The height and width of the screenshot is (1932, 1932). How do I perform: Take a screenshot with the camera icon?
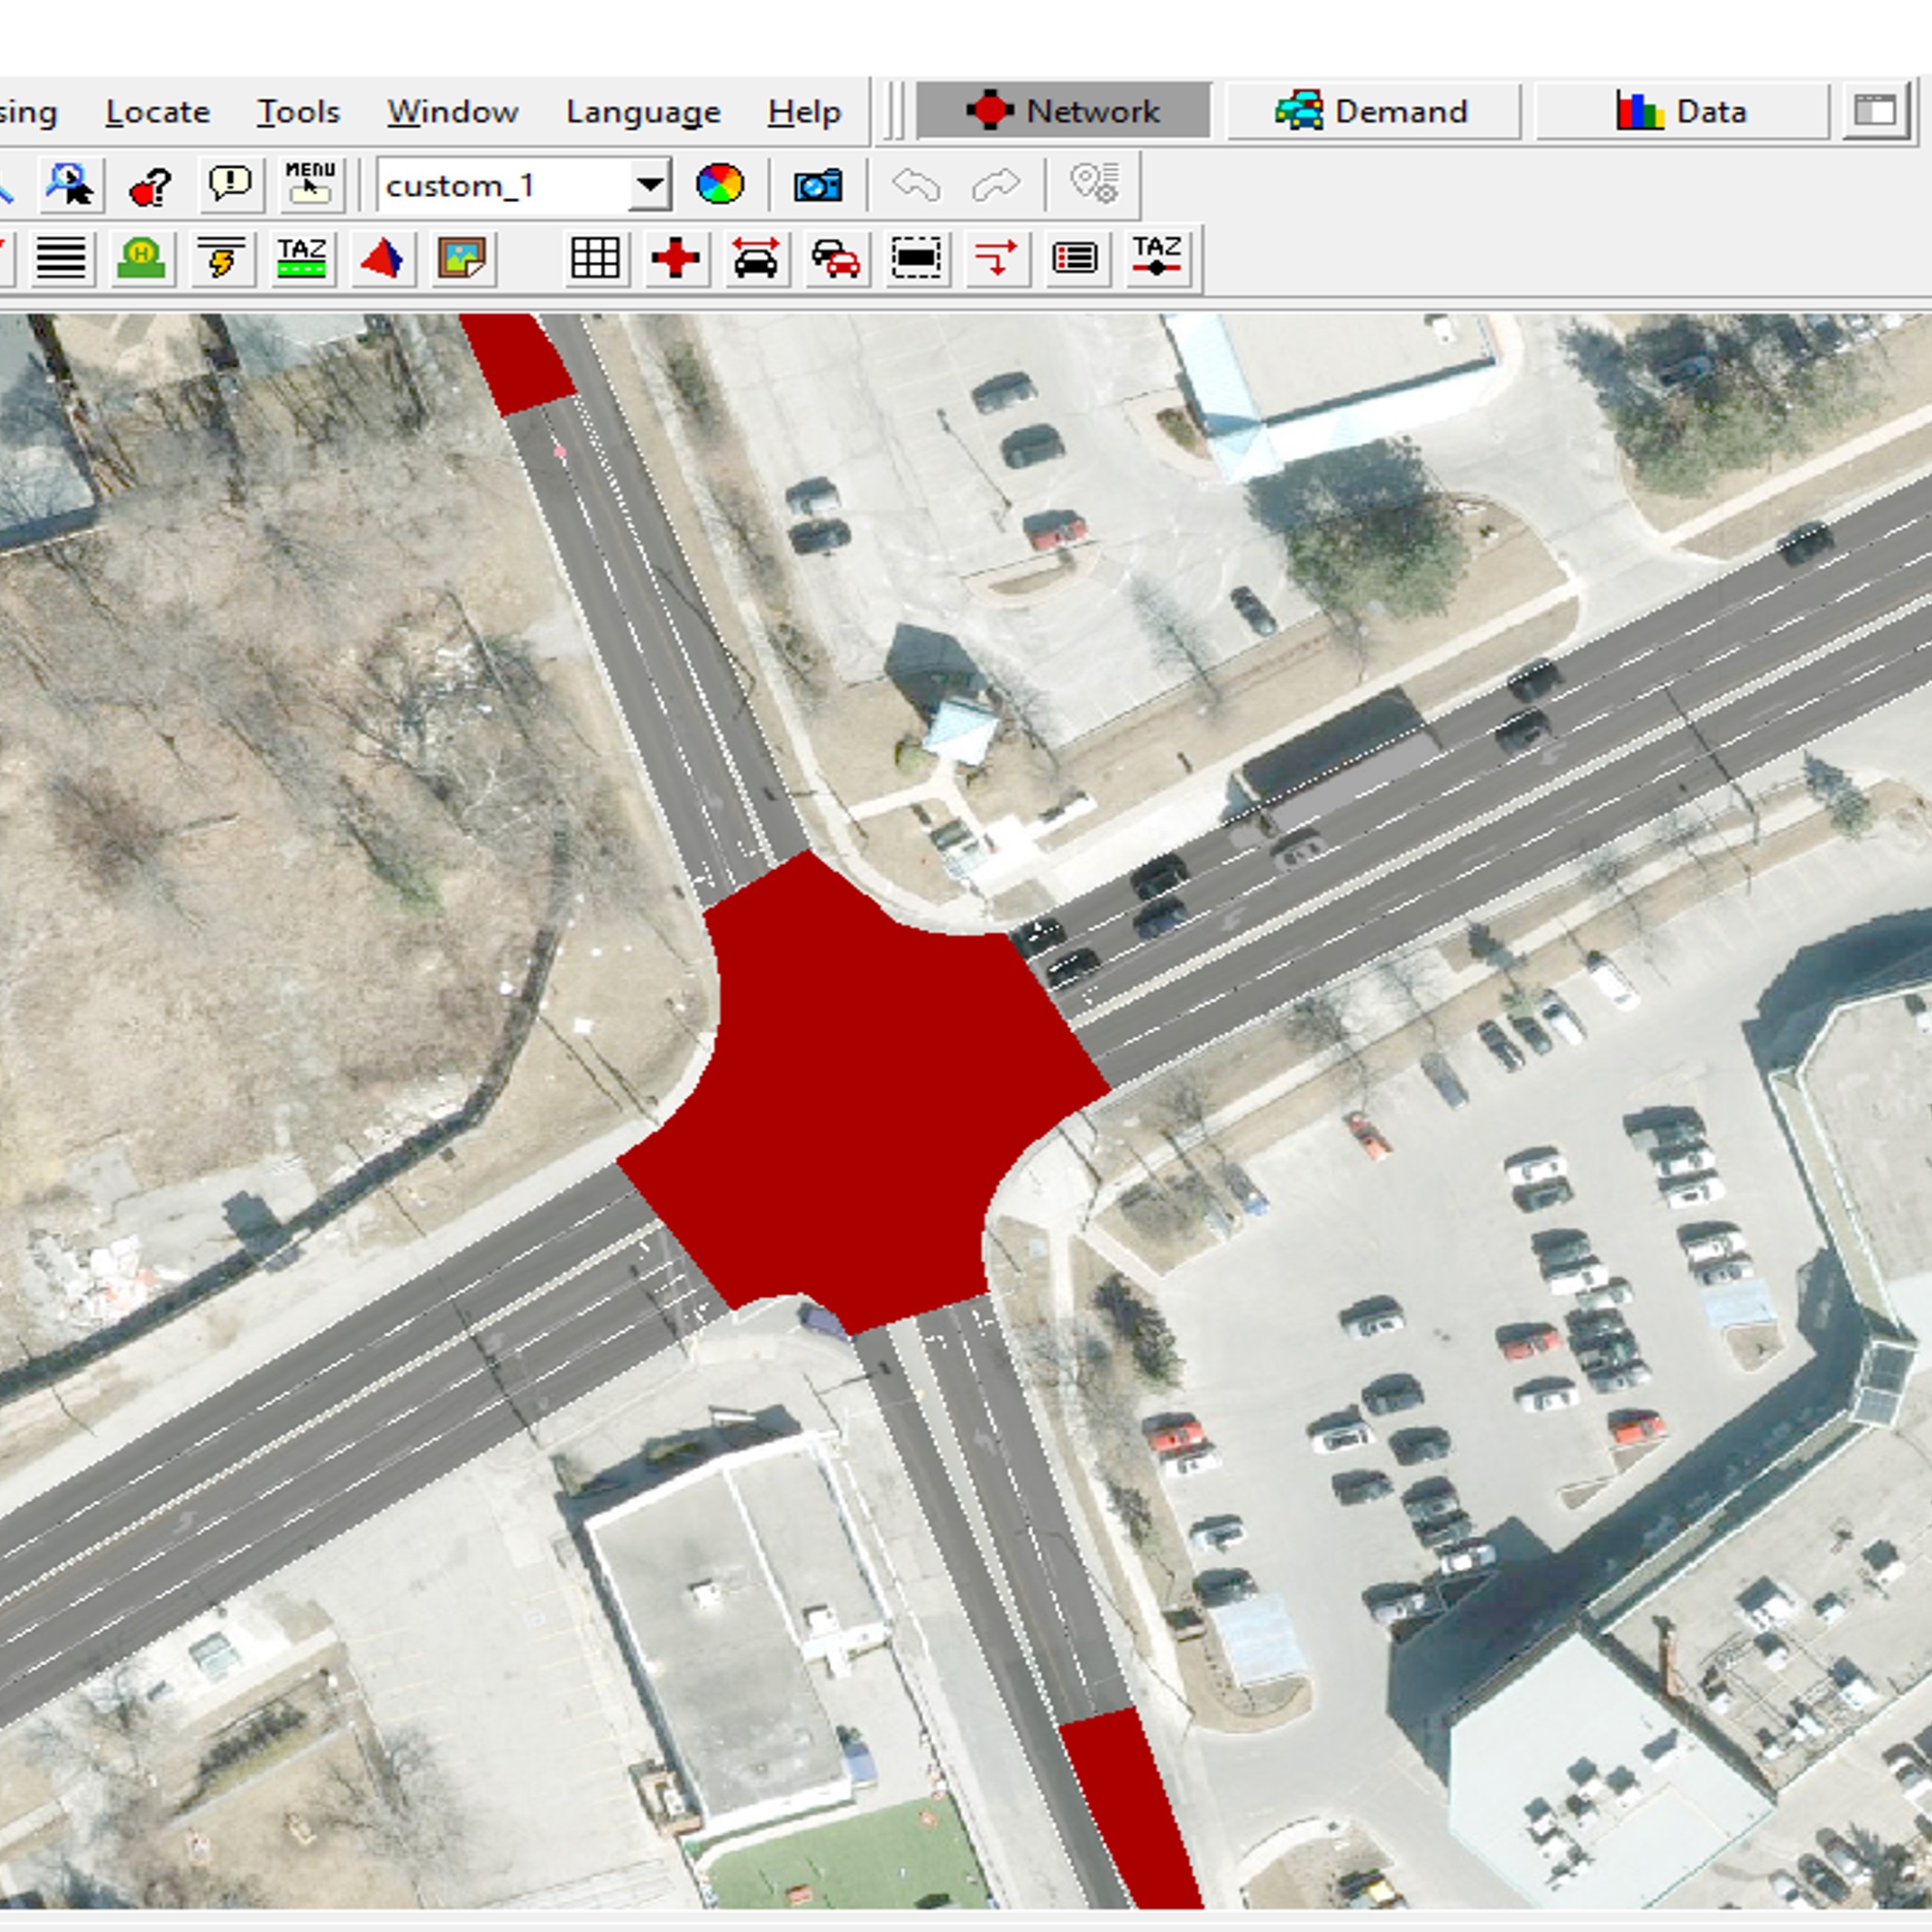pyautogui.click(x=817, y=185)
